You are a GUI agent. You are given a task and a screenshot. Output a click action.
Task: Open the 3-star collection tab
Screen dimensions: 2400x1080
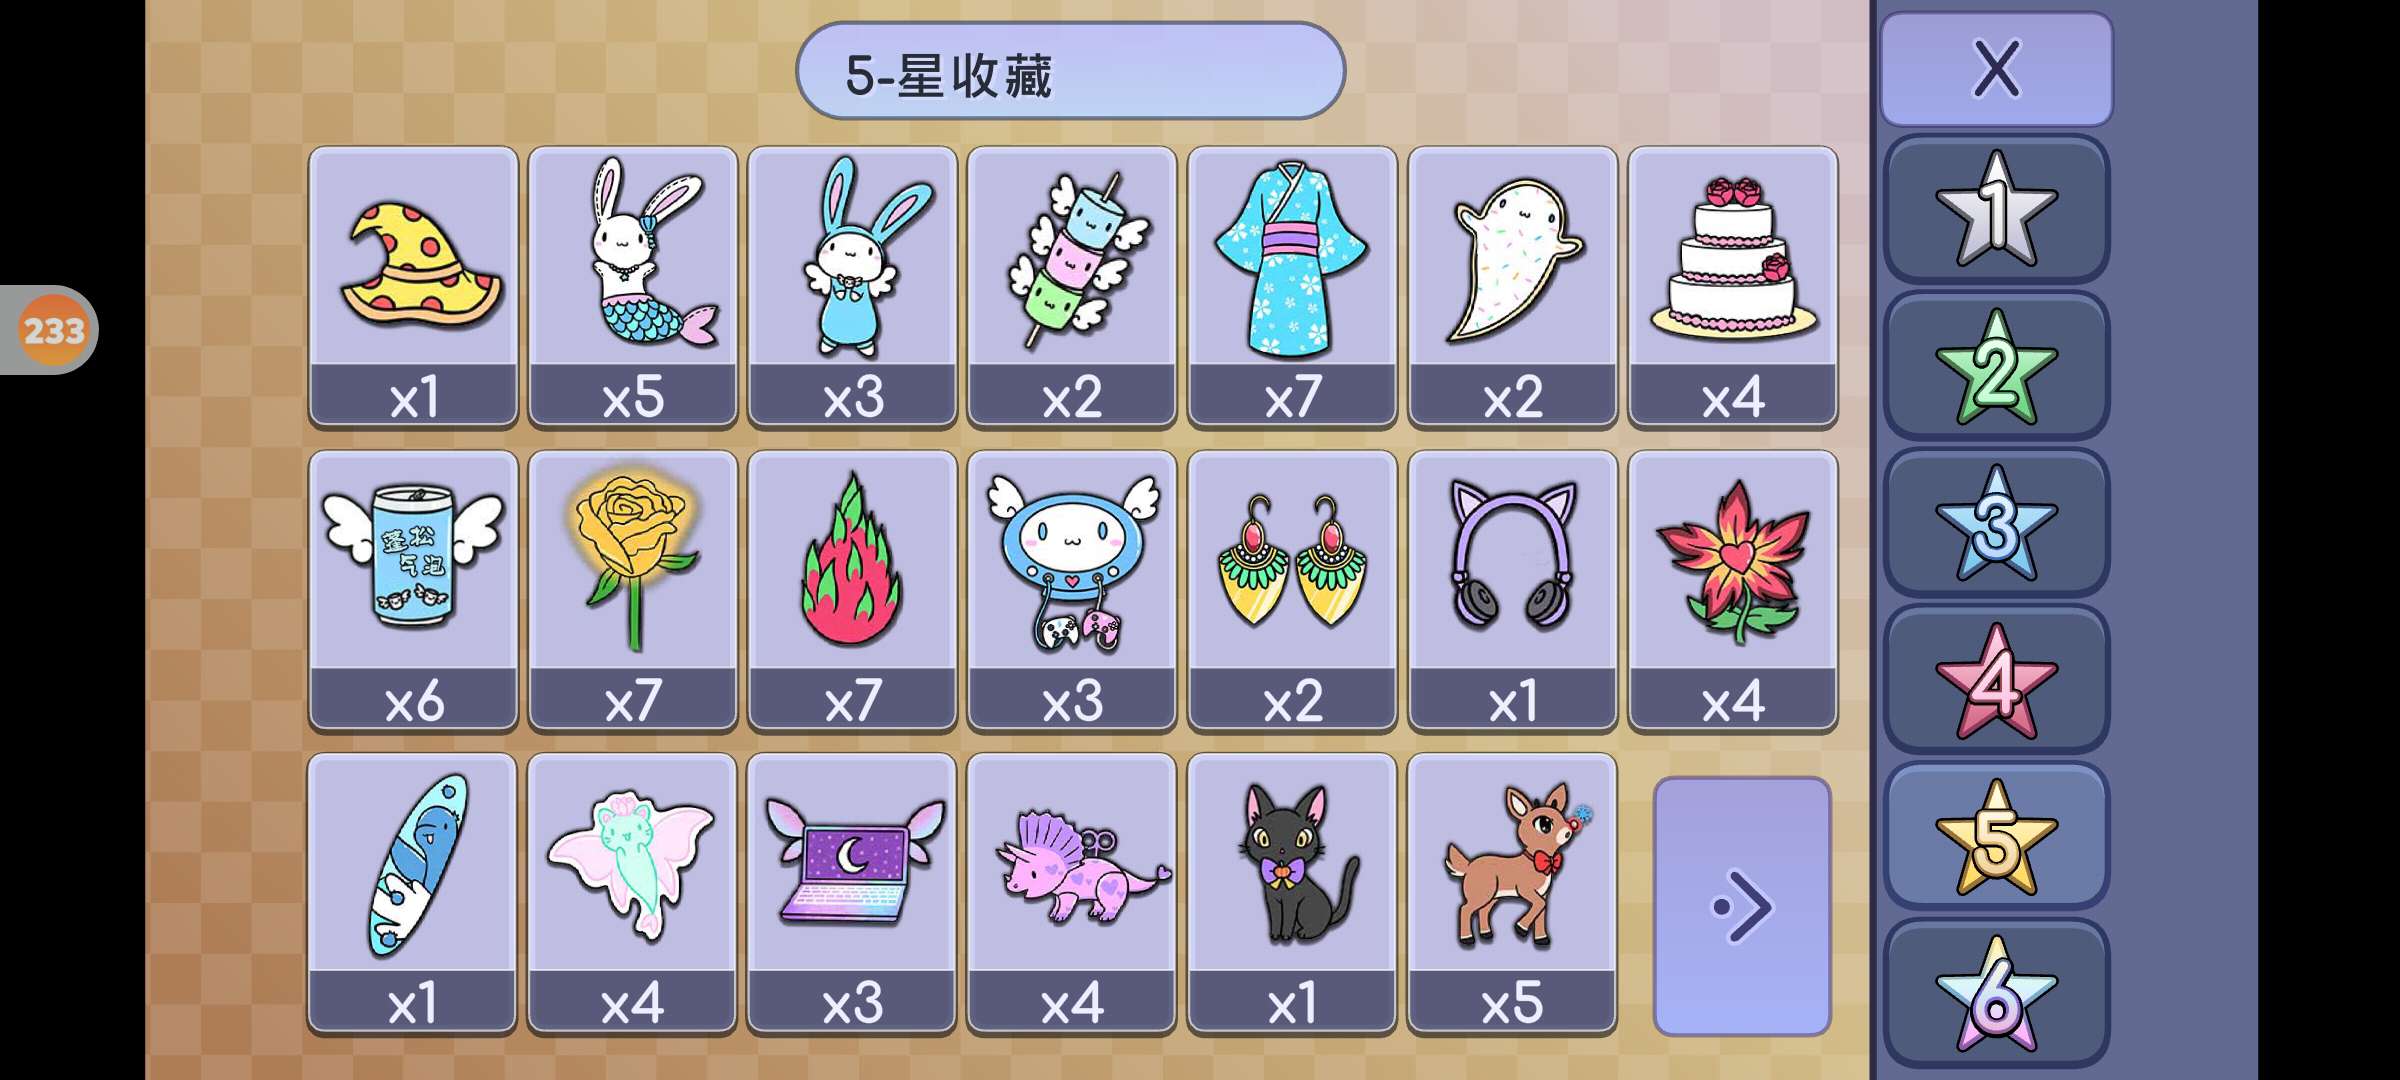click(1996, 523)
